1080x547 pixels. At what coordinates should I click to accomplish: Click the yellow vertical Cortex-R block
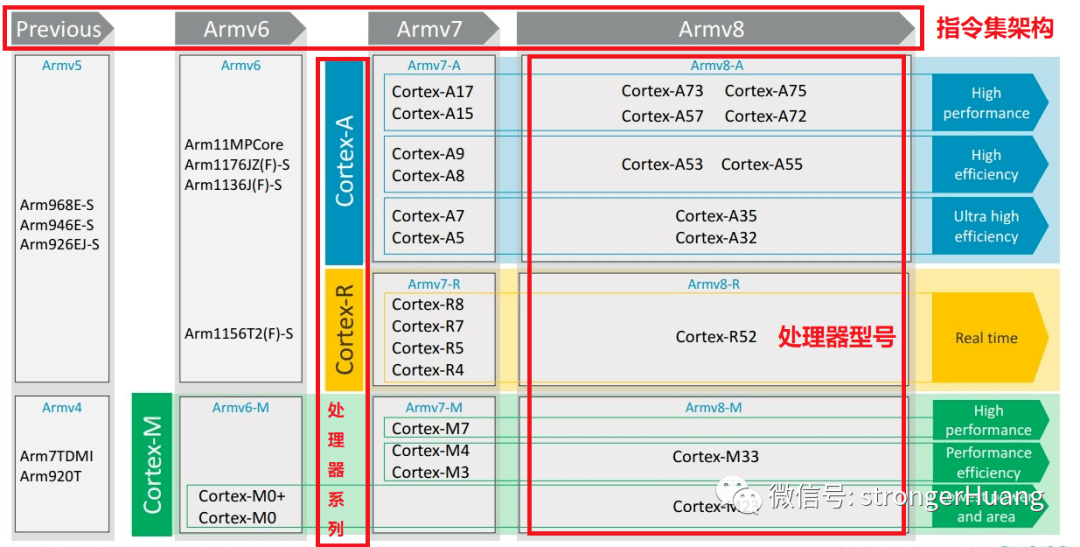345,328
